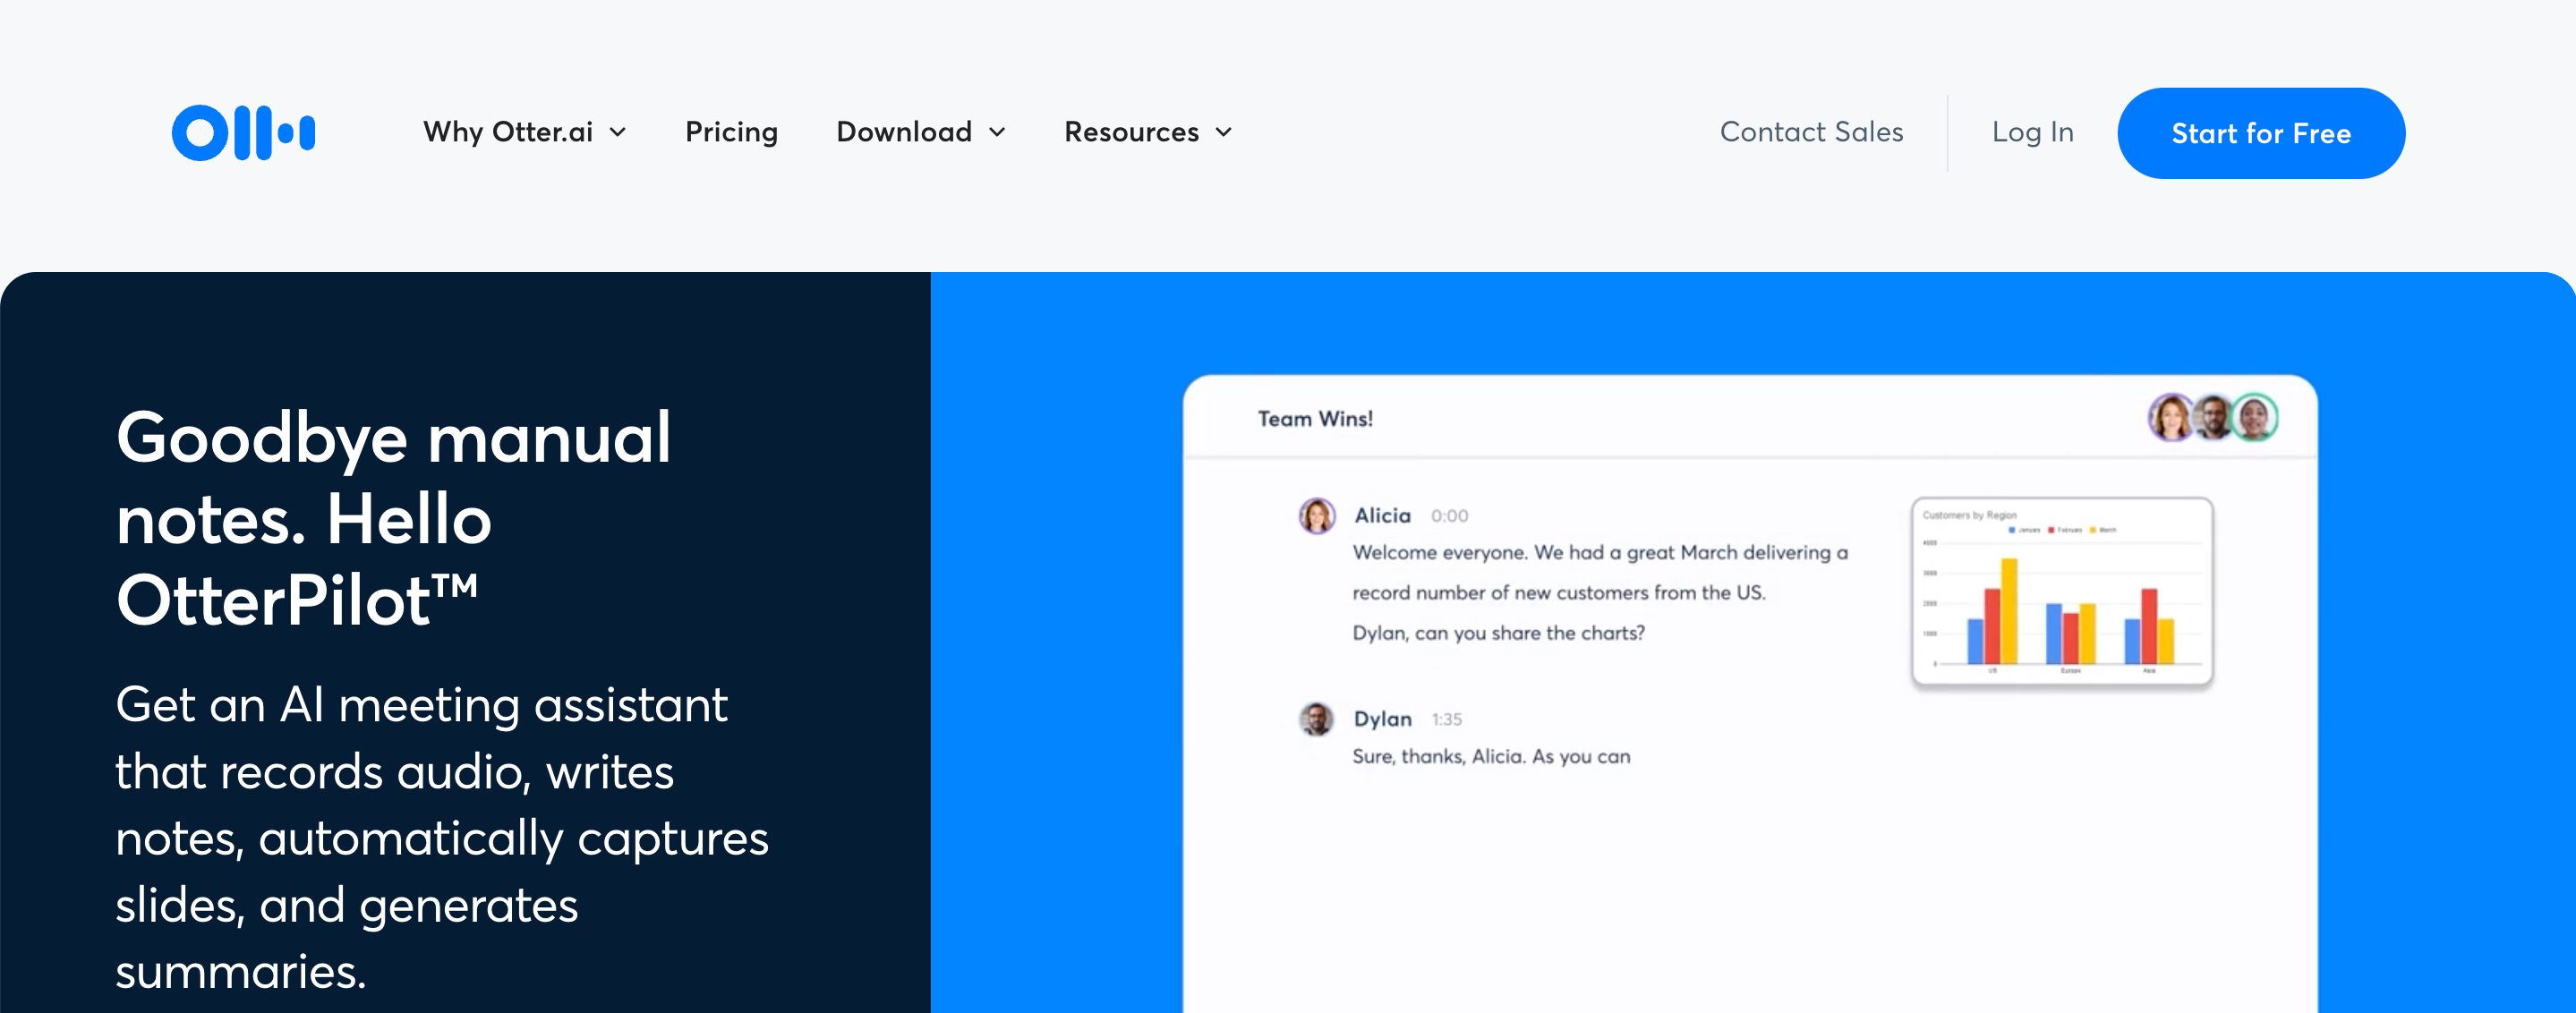Image resolution: width=2576 pixels, height=1013 pixels.
Task: Click the "Goodbye manual notes" headline
Action: pos(394,518)
